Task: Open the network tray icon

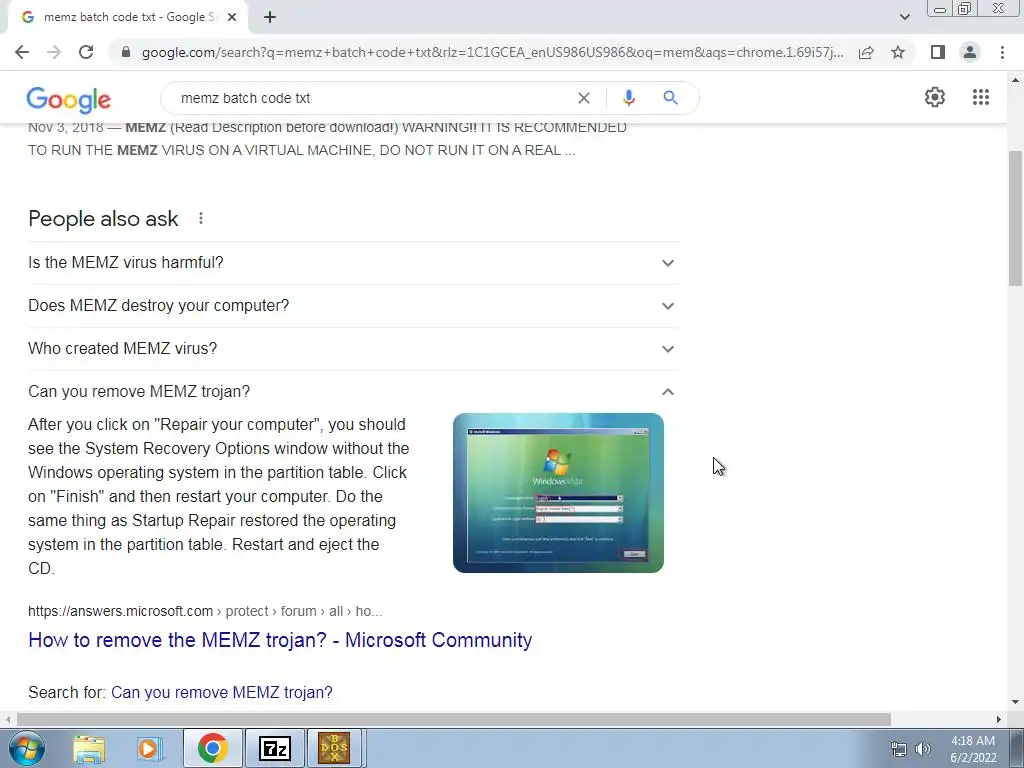Action: pos(899,749)
